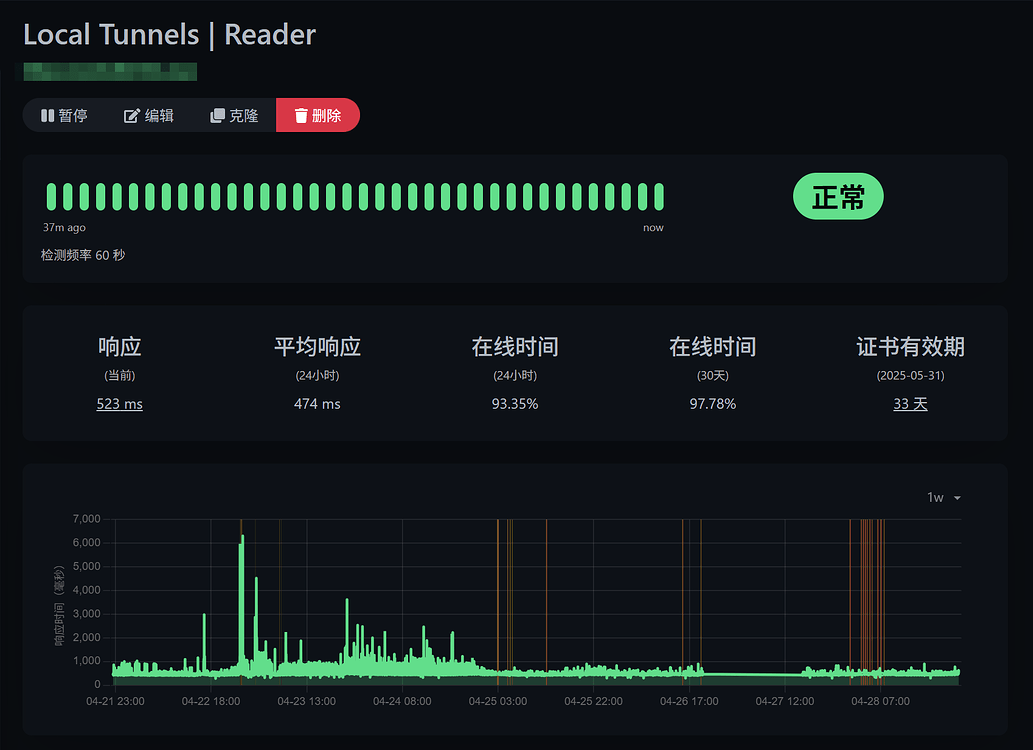Open the editor via the 编辑 label
This screenshot has height=750, width=1033.
click(x=159, y=116)
